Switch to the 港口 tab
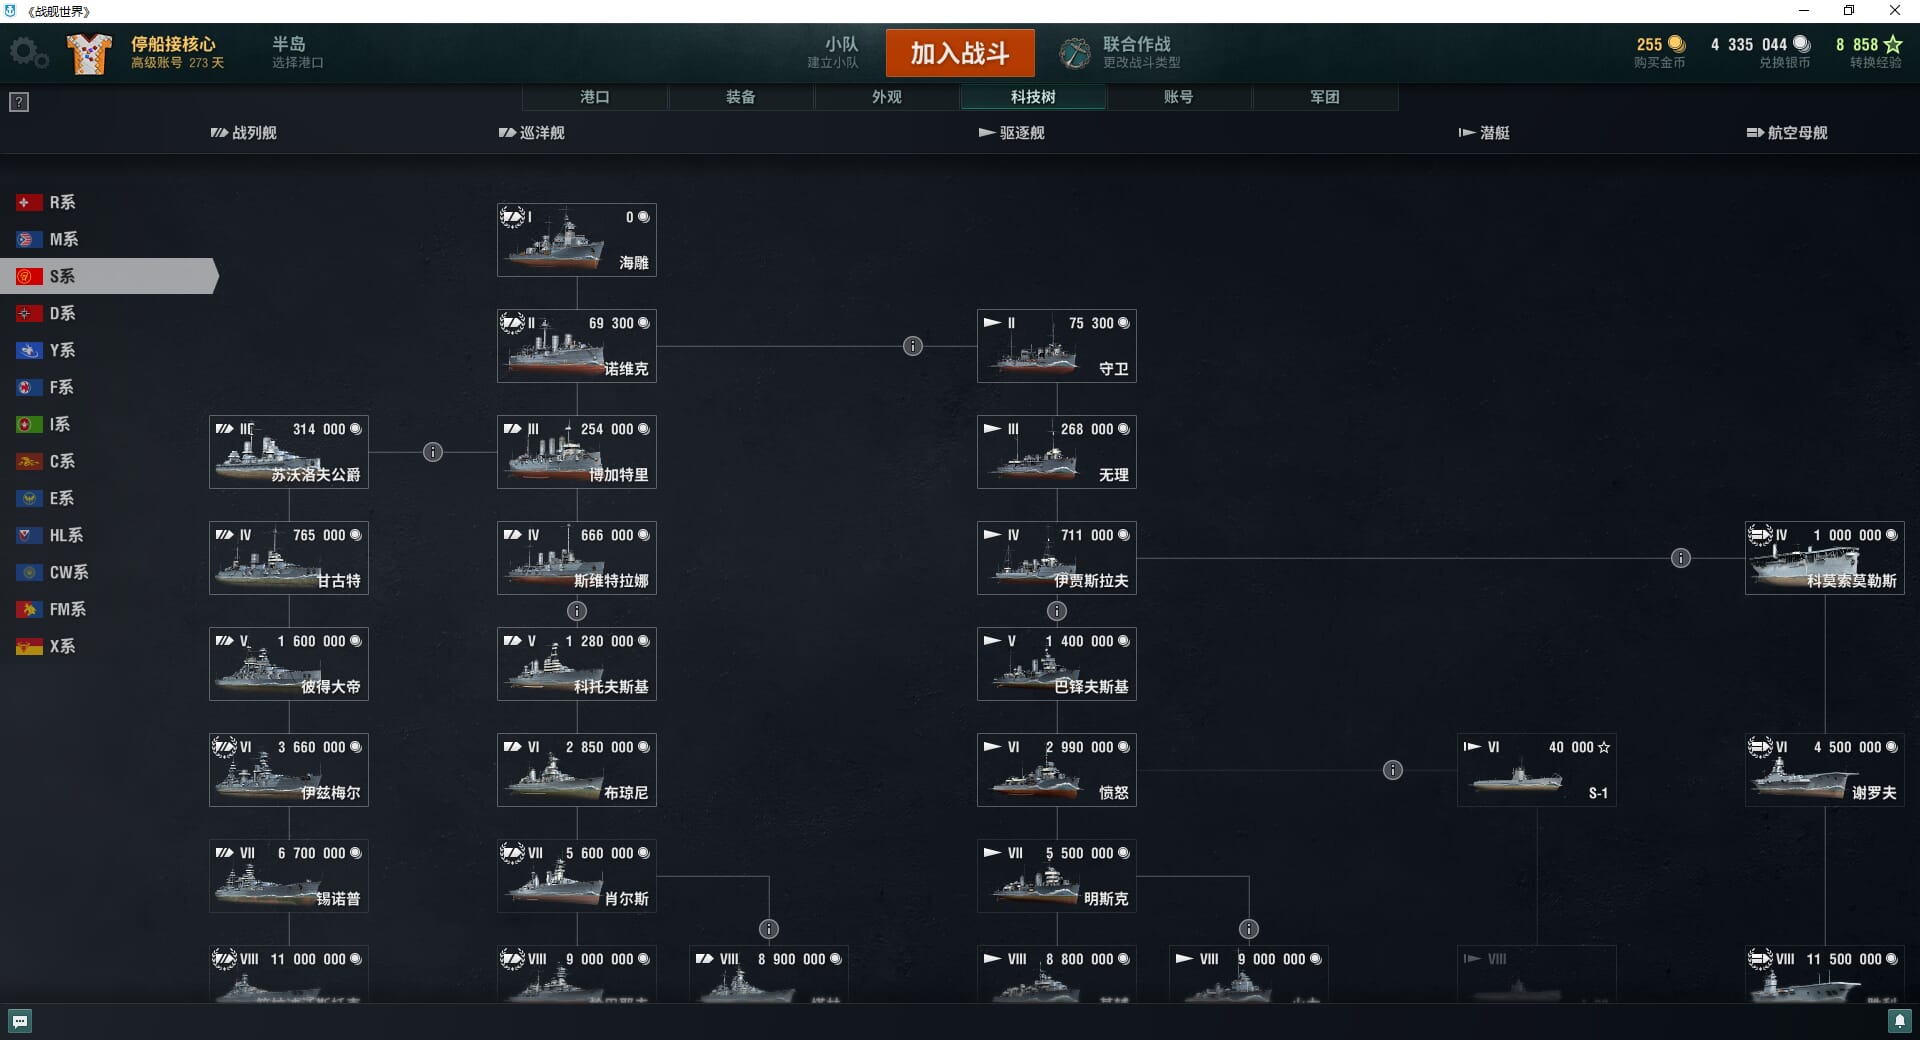 click(x=595, y=97)
